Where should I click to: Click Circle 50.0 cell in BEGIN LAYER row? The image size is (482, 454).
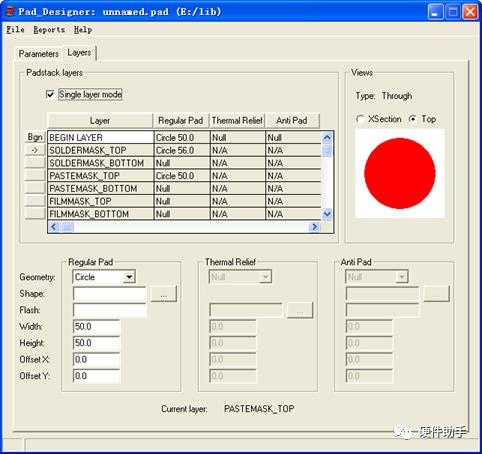click(x=182, y=138)
